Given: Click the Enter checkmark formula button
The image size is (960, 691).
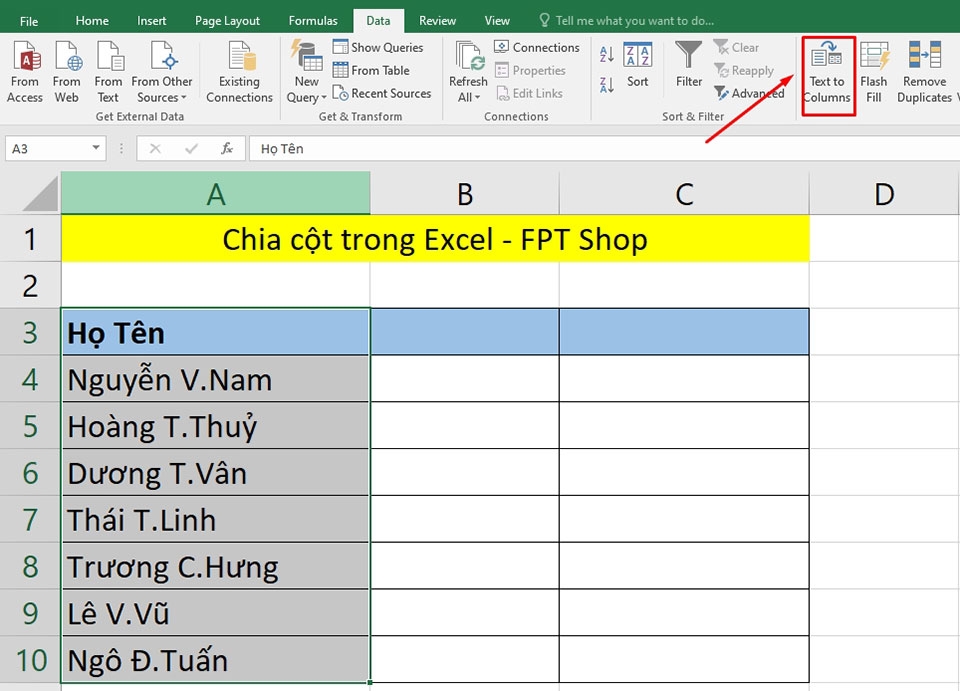Looking at the screenshot, I should tap(191, 149).
